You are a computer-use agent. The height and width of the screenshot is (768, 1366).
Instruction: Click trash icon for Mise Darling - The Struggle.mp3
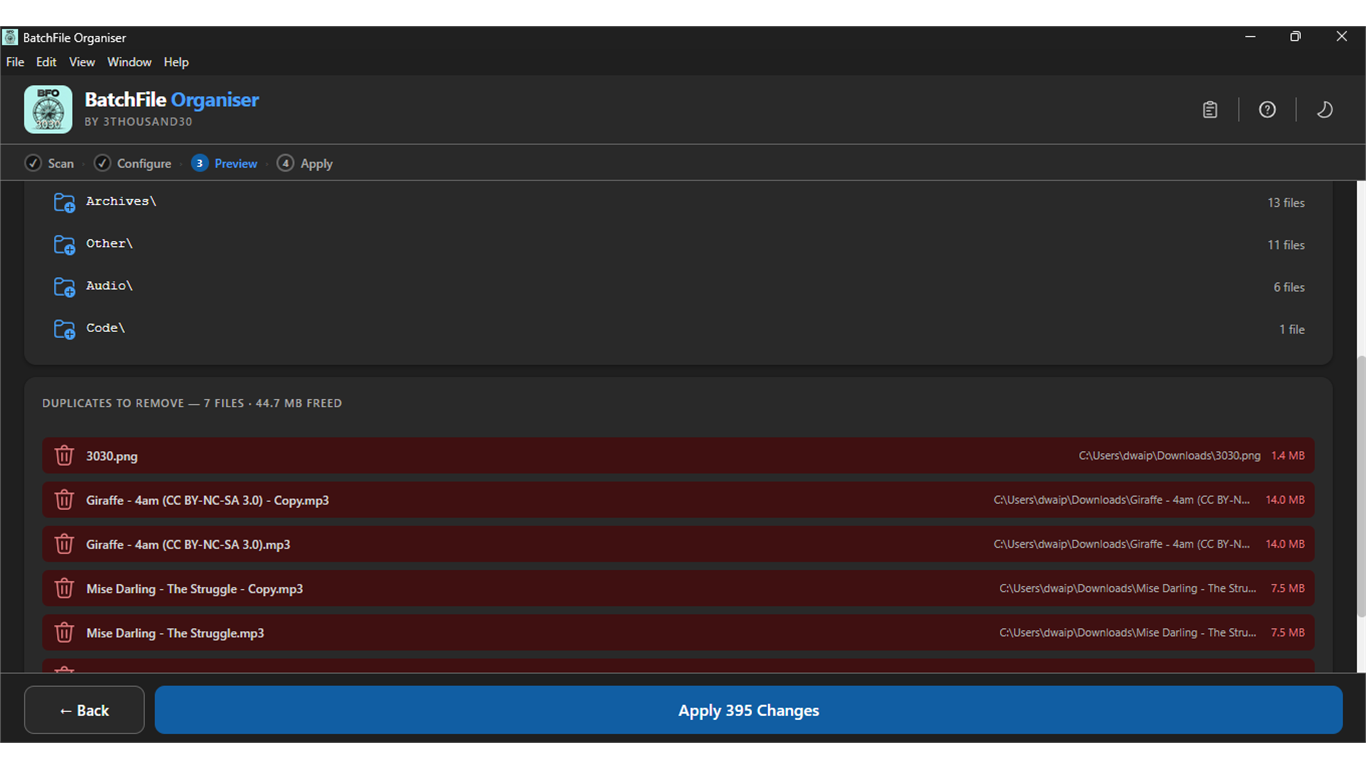point(64,632)
